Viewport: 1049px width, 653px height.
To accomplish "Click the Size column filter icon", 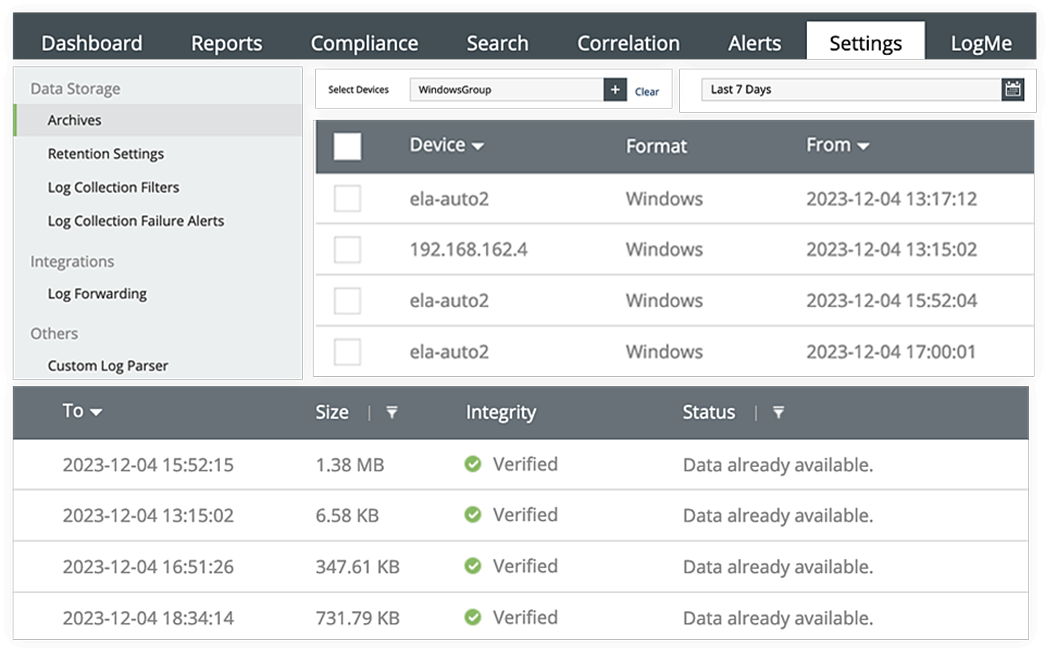I will click(392, 412).
